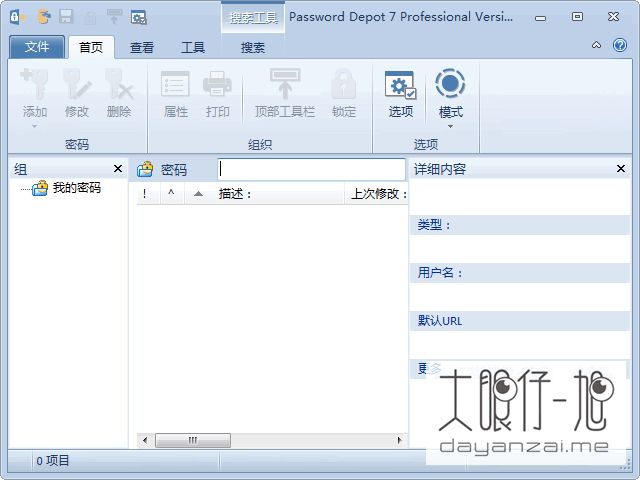Viewport: 640px width, 480px height.
Task: Click the ^ column header
Action: [x=171, y=194]
